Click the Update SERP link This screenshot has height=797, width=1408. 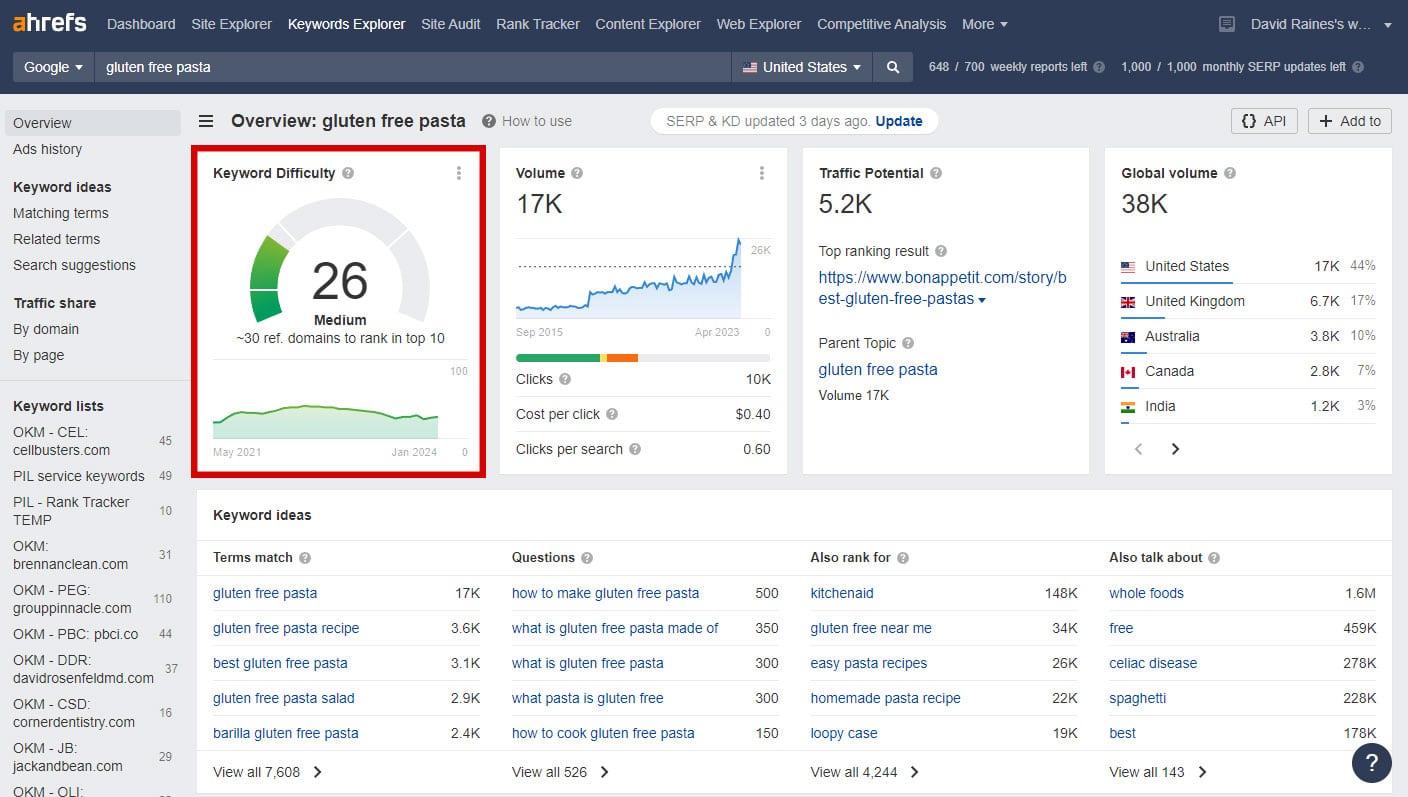coord(899,121)
